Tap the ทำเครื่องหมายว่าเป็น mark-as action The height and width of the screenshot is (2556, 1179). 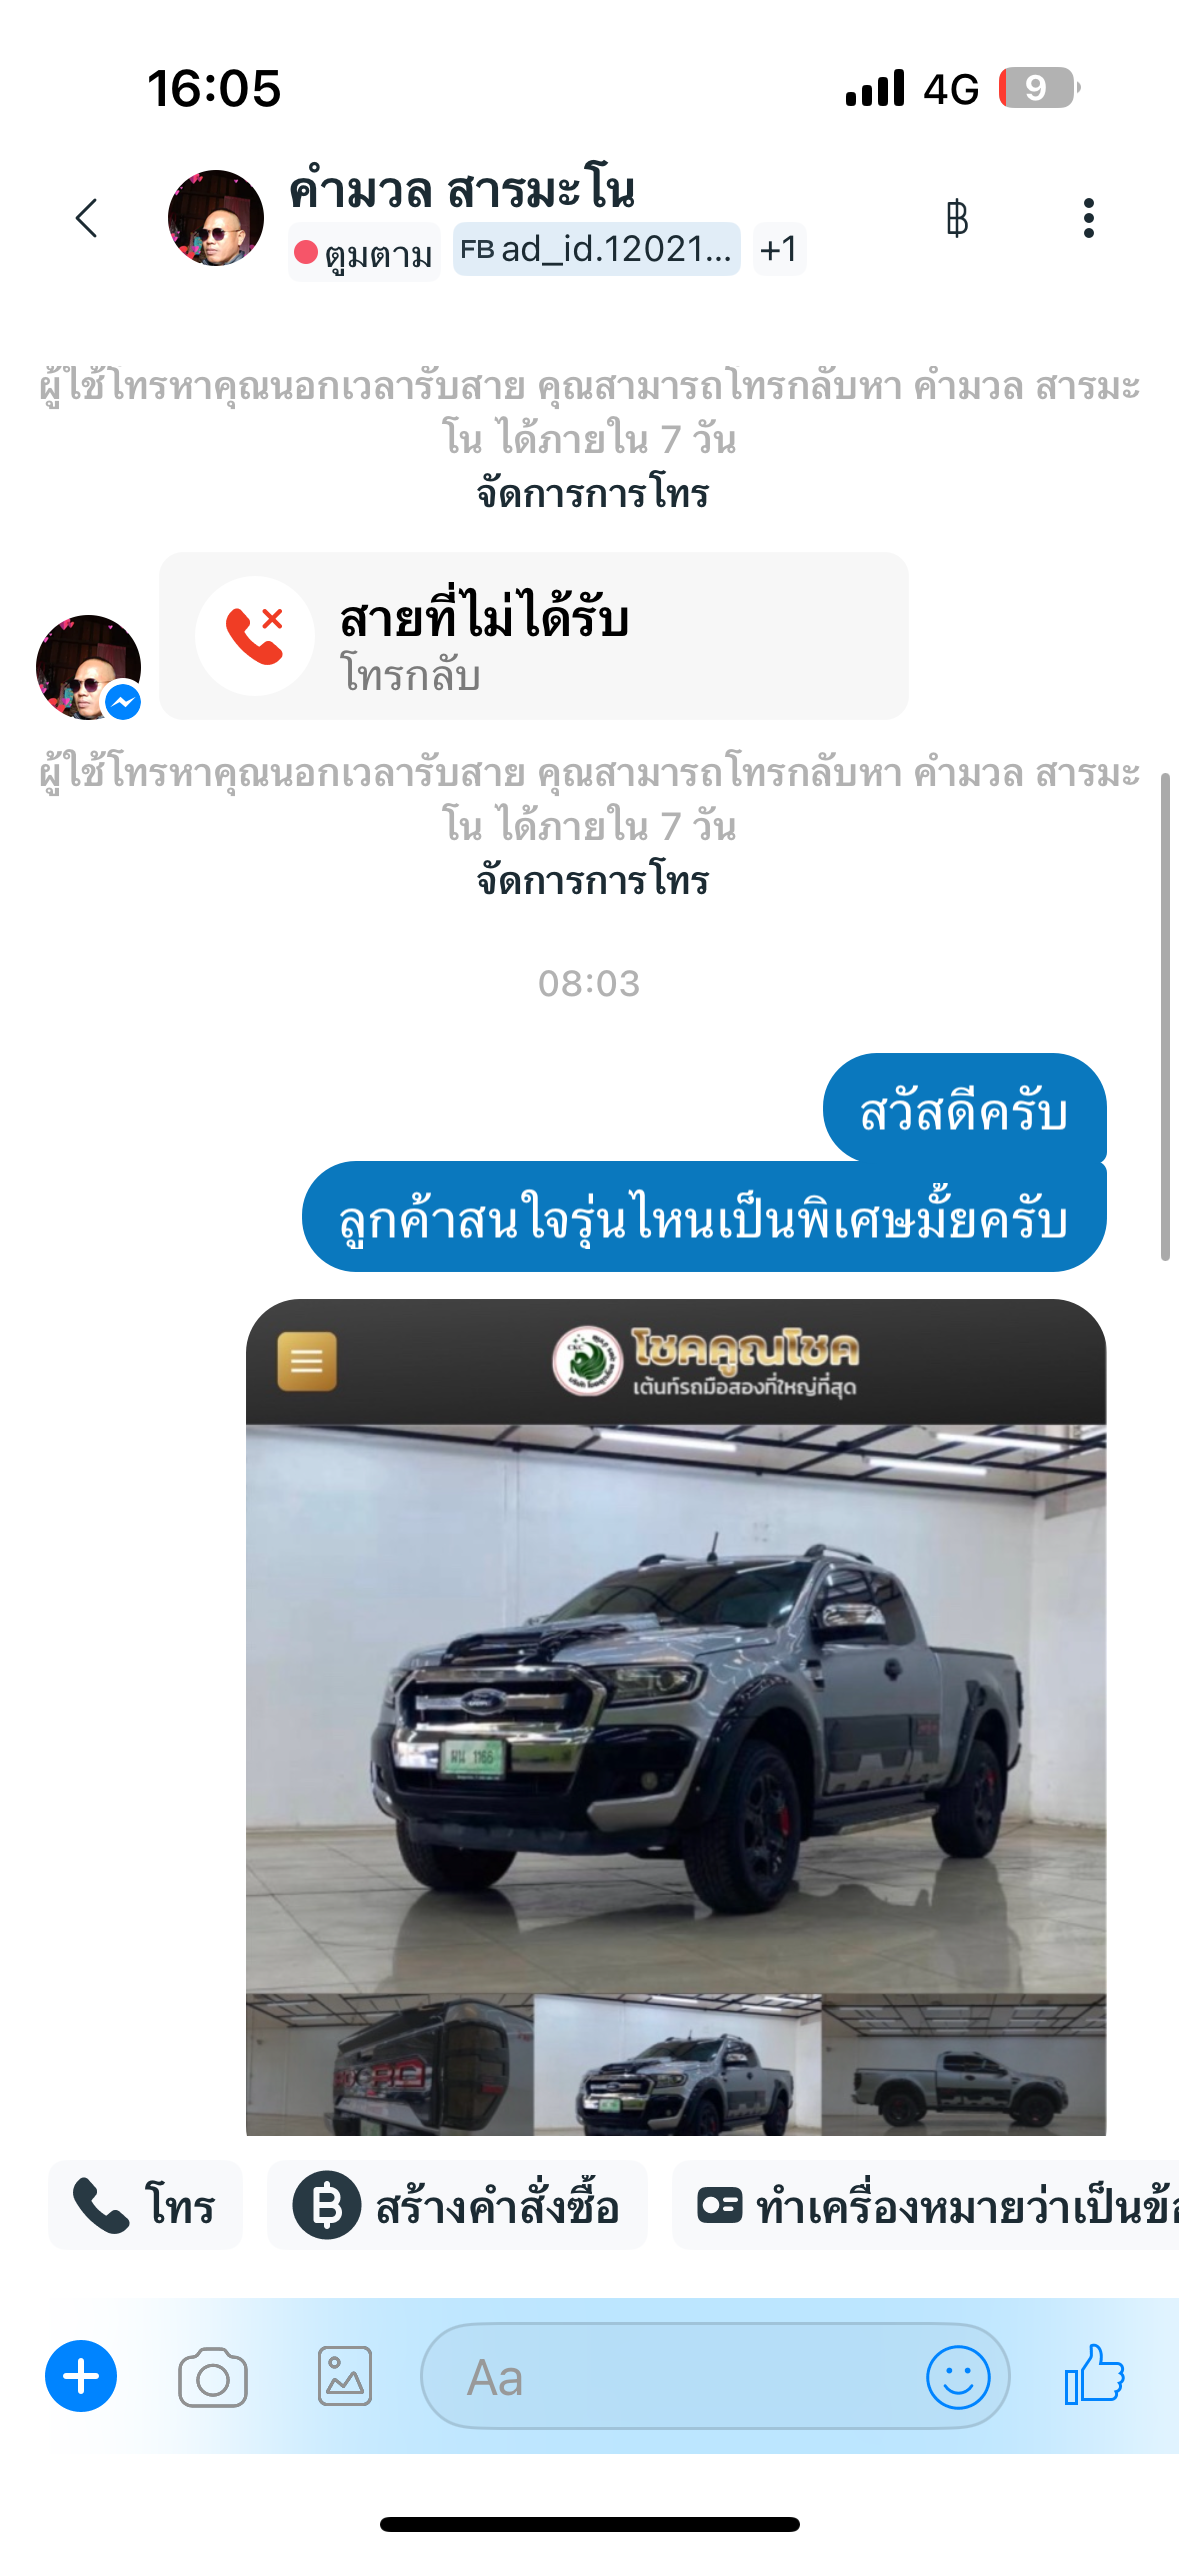click(x=925, y=2205)
